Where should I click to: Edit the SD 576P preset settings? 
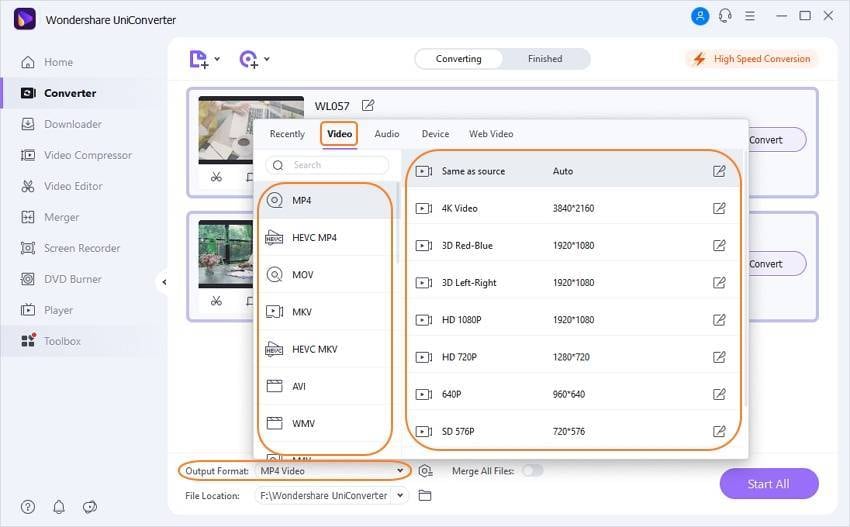click(x=719, y=432)
